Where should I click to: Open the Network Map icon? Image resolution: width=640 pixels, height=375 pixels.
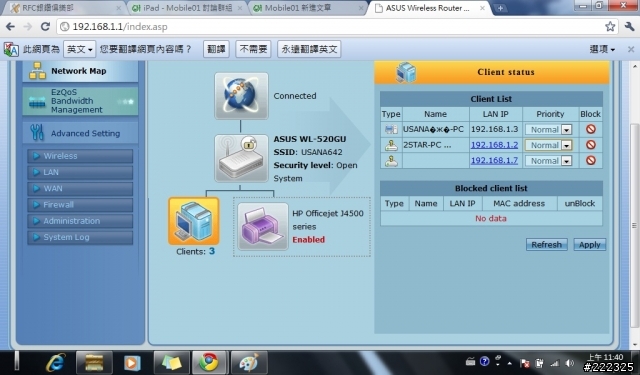(x=37, y=71)
